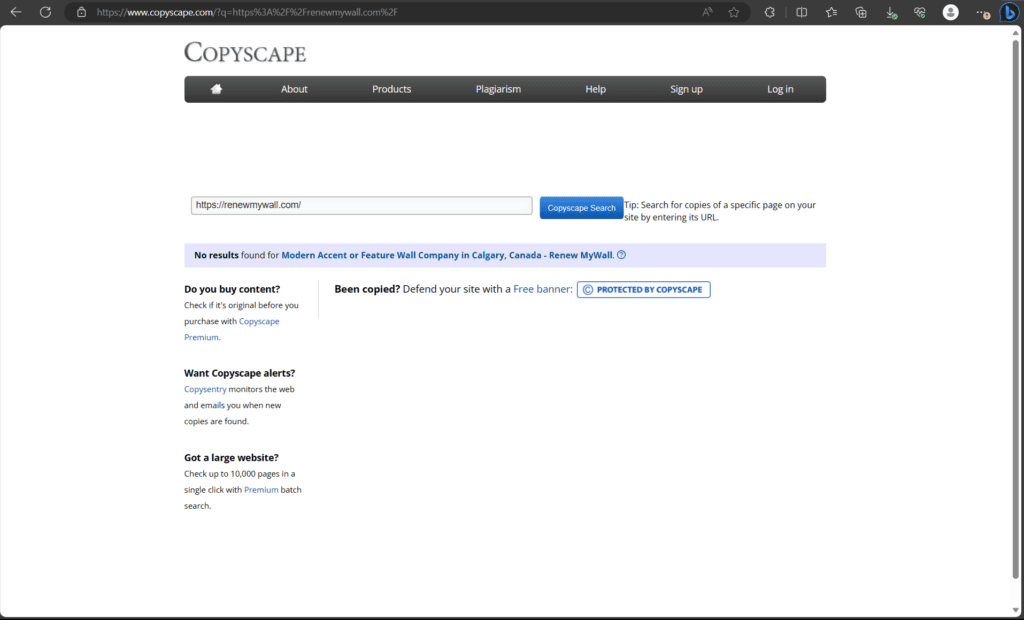Follow the Premium batch search link

[261, 489]
